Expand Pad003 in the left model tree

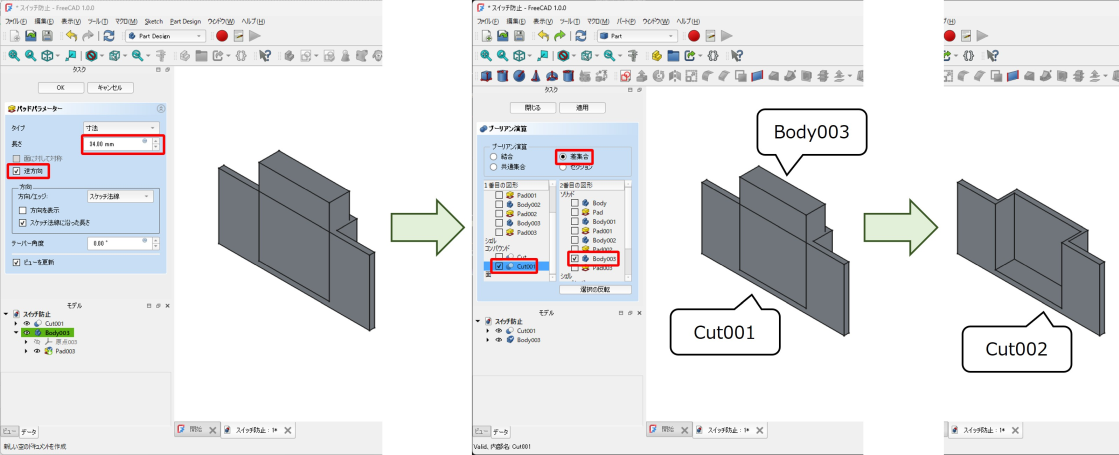(26, 351)
